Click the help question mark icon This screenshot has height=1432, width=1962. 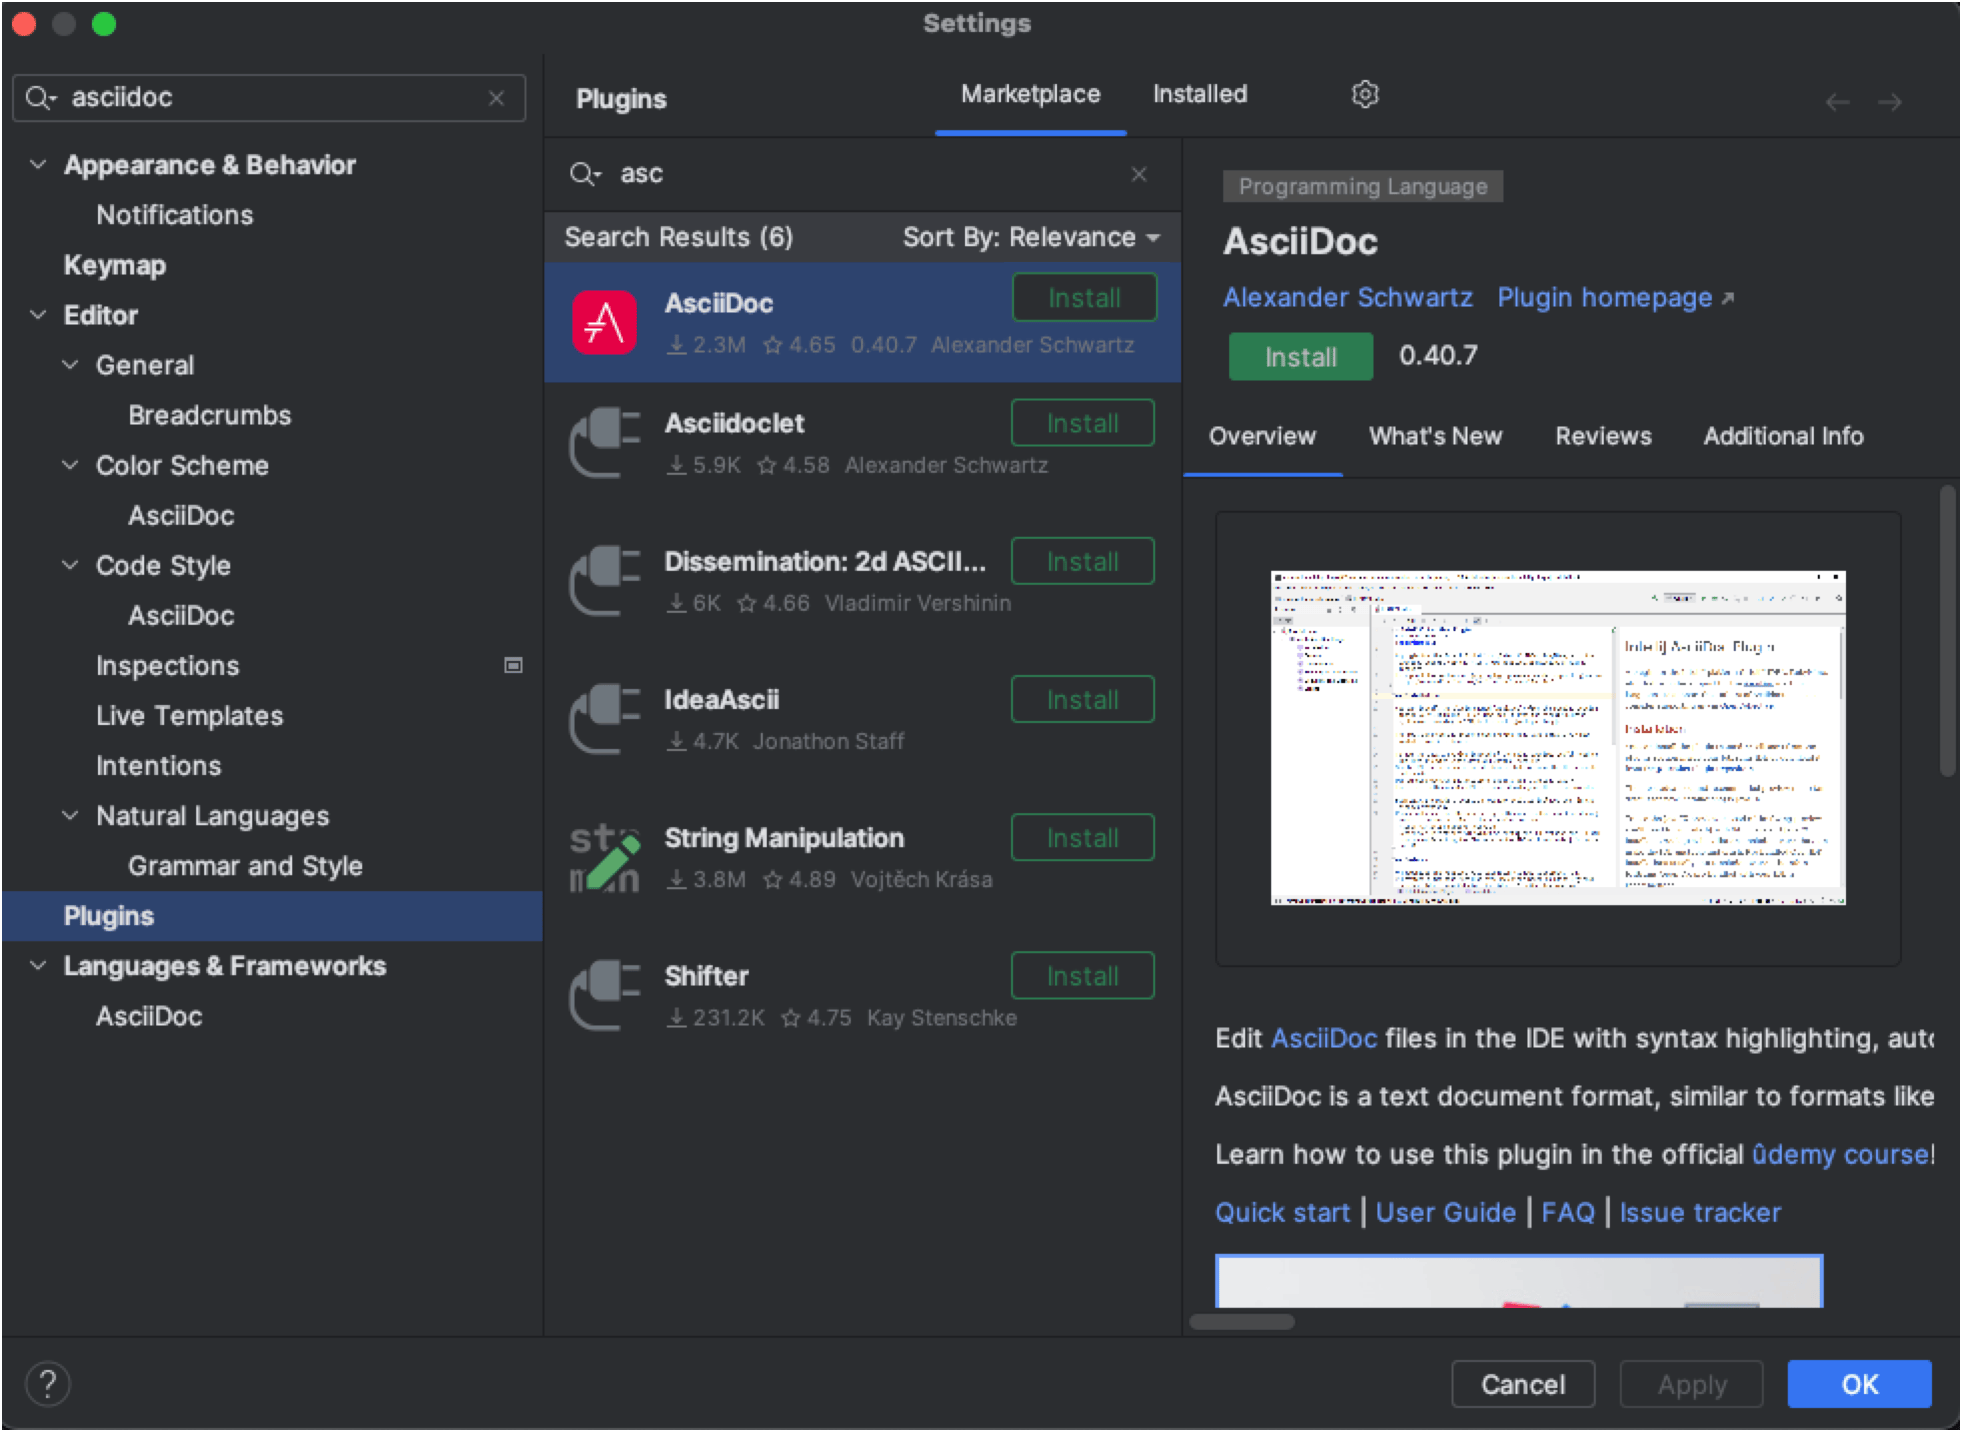[47, 1383]
